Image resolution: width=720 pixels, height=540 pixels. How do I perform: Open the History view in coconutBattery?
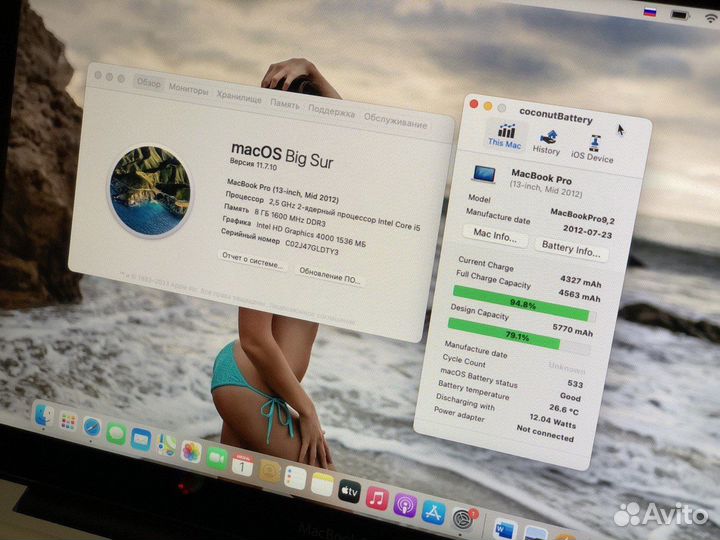point(546,142)
